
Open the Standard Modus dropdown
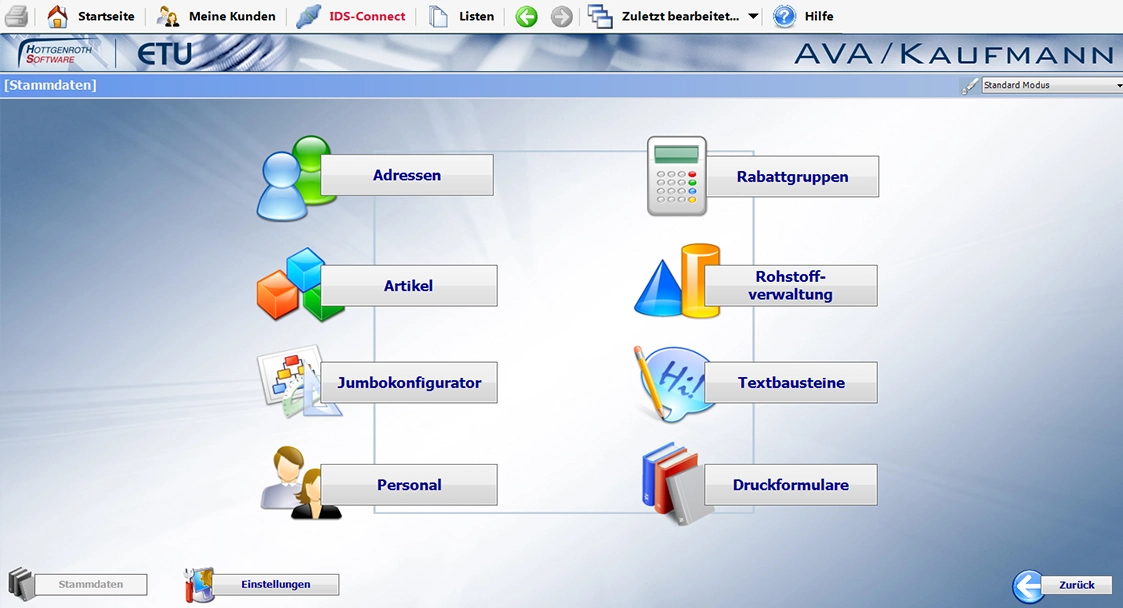click(x=1052, y=86)
